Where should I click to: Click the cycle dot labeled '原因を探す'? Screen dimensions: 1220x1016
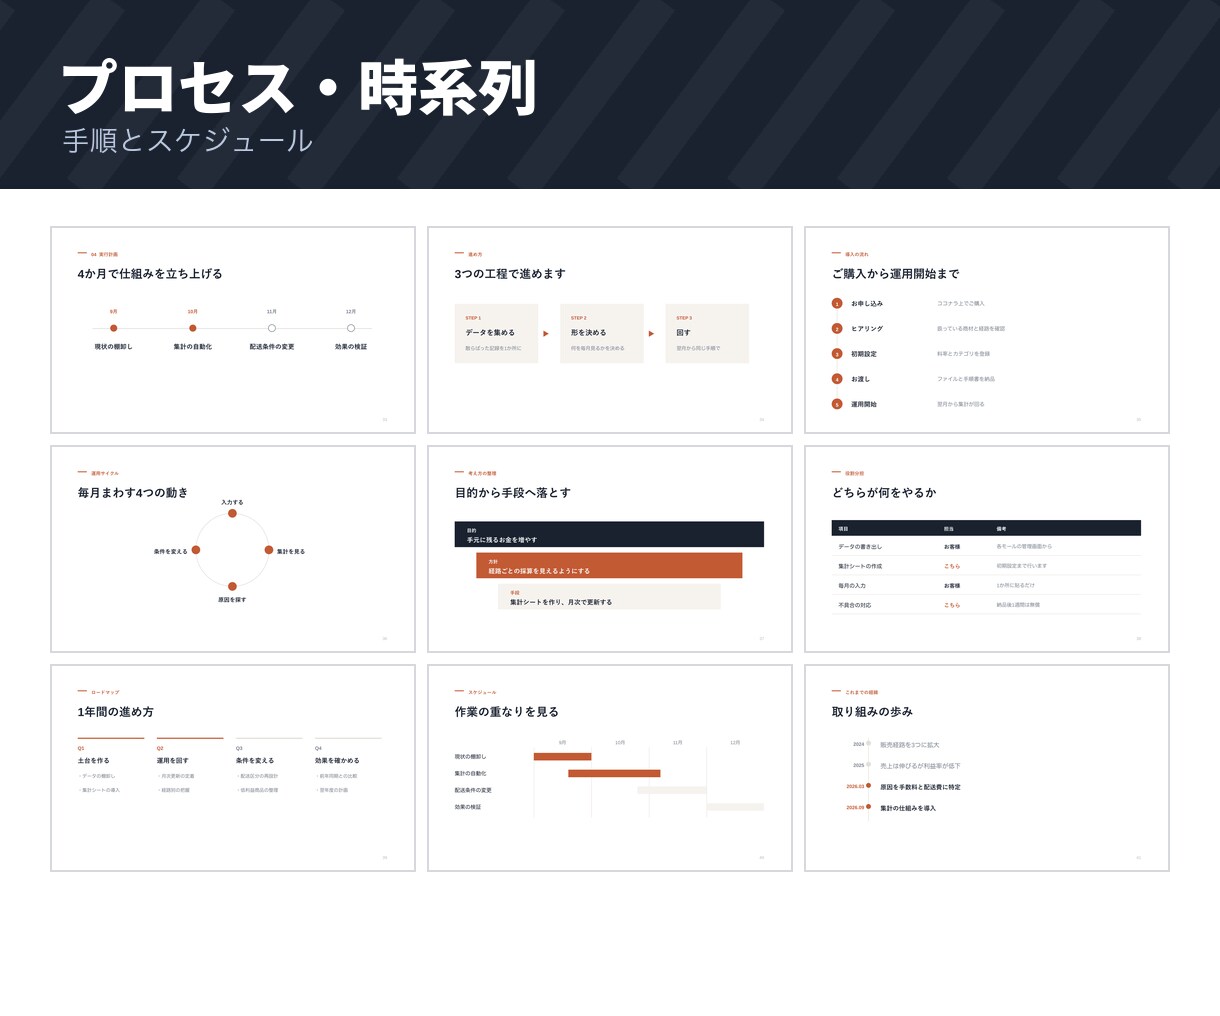click(232, 587)
